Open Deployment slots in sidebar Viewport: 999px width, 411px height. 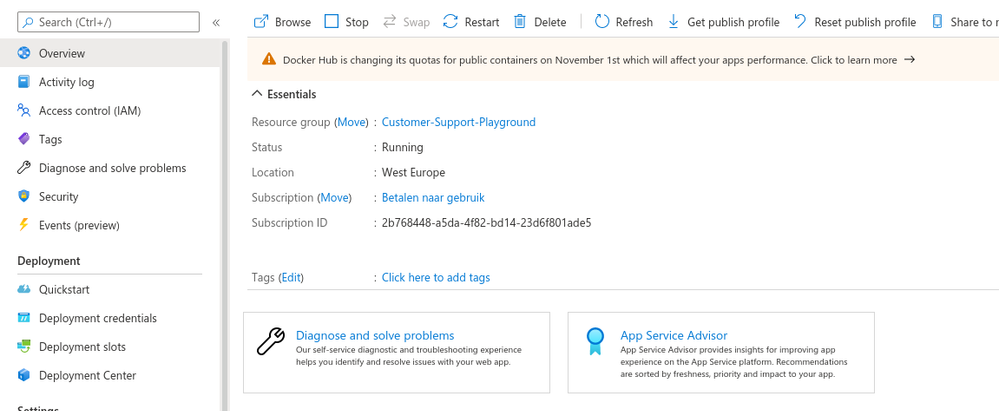[x=82, y=347]
